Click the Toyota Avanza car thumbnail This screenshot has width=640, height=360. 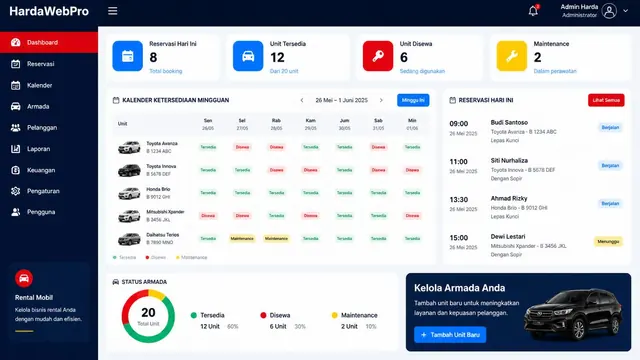pos(129,147)
